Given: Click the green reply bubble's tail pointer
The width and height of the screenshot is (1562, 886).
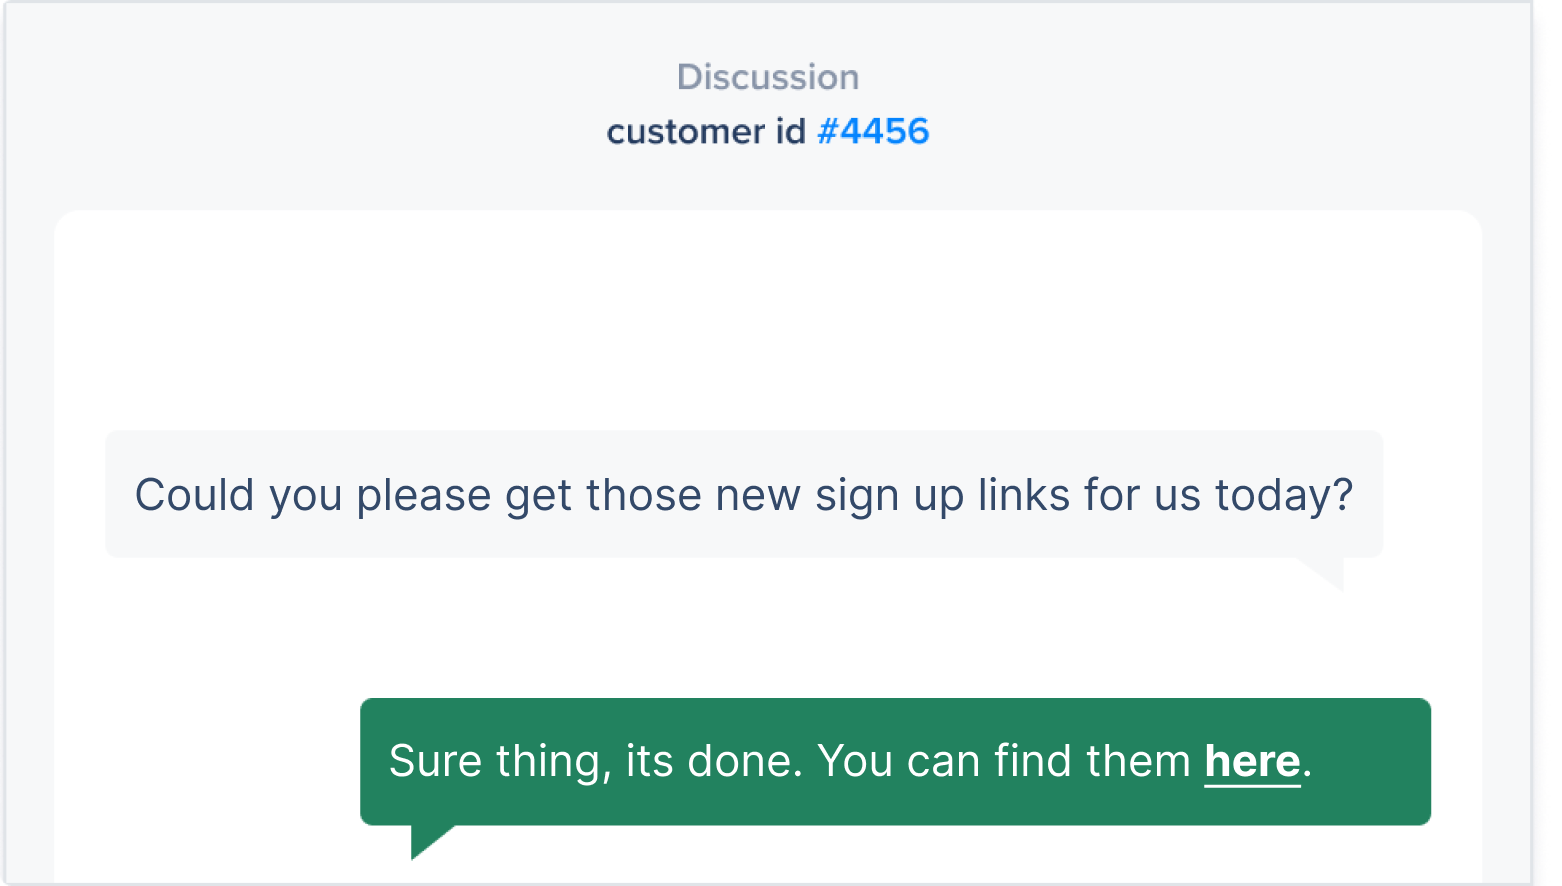Looking at the screenshot, I should tap(426, 839).
